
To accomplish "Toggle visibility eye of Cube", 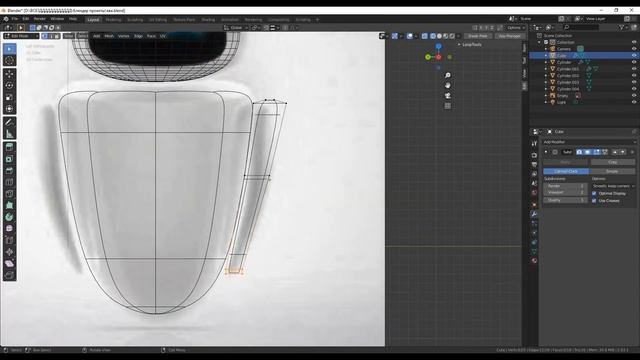I will [x=634, y=55].
